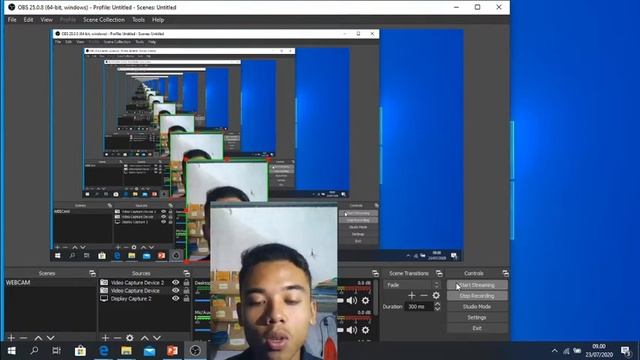The height and width of the screenshot is (360, 640).
Task: Open Mail app from taskbar
Action: [x=149, y=351]
